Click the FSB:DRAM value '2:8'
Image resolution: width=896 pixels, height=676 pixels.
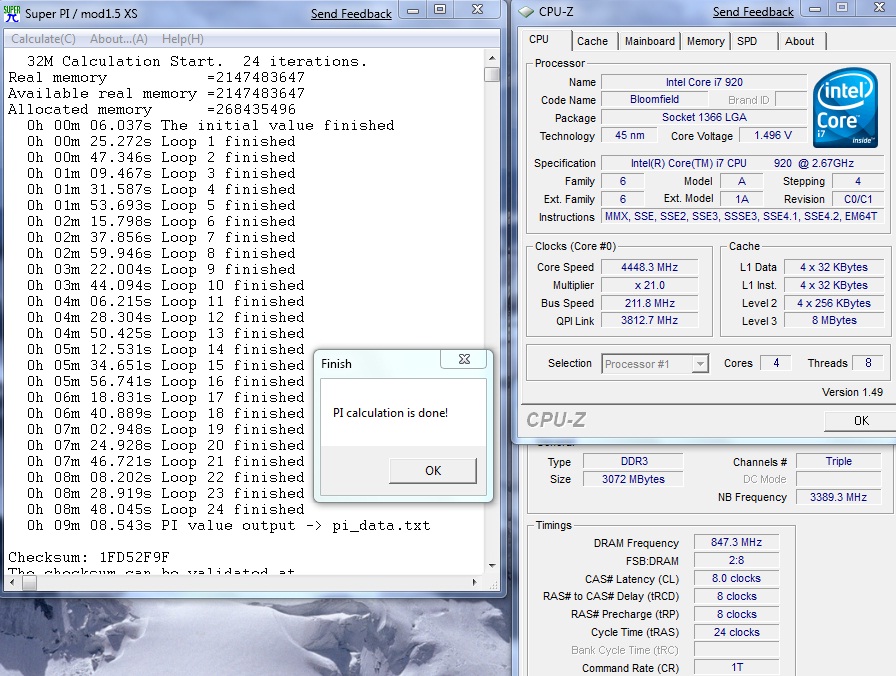coord(737,561)
